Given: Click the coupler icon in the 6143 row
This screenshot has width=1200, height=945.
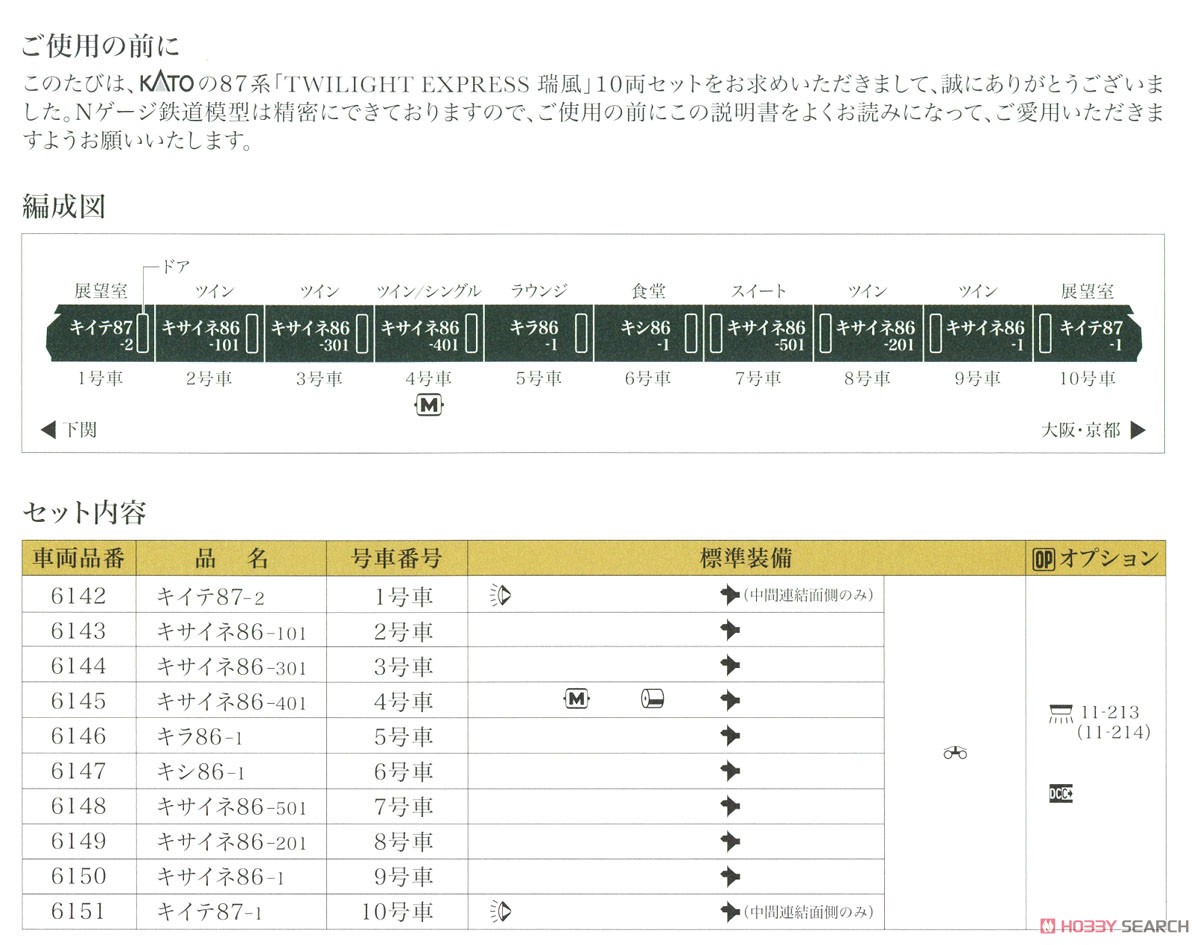Looking at the screenshot, I should tap(730, 631).
